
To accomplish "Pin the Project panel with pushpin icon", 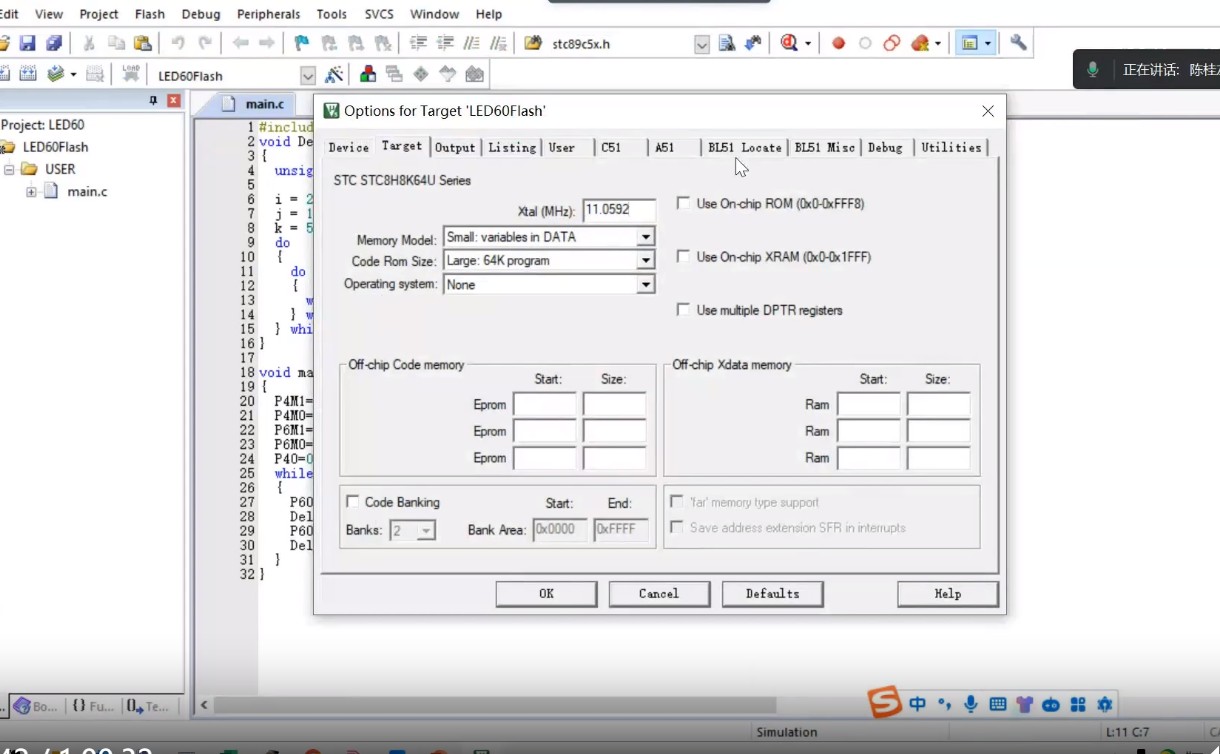I will 153,100.
